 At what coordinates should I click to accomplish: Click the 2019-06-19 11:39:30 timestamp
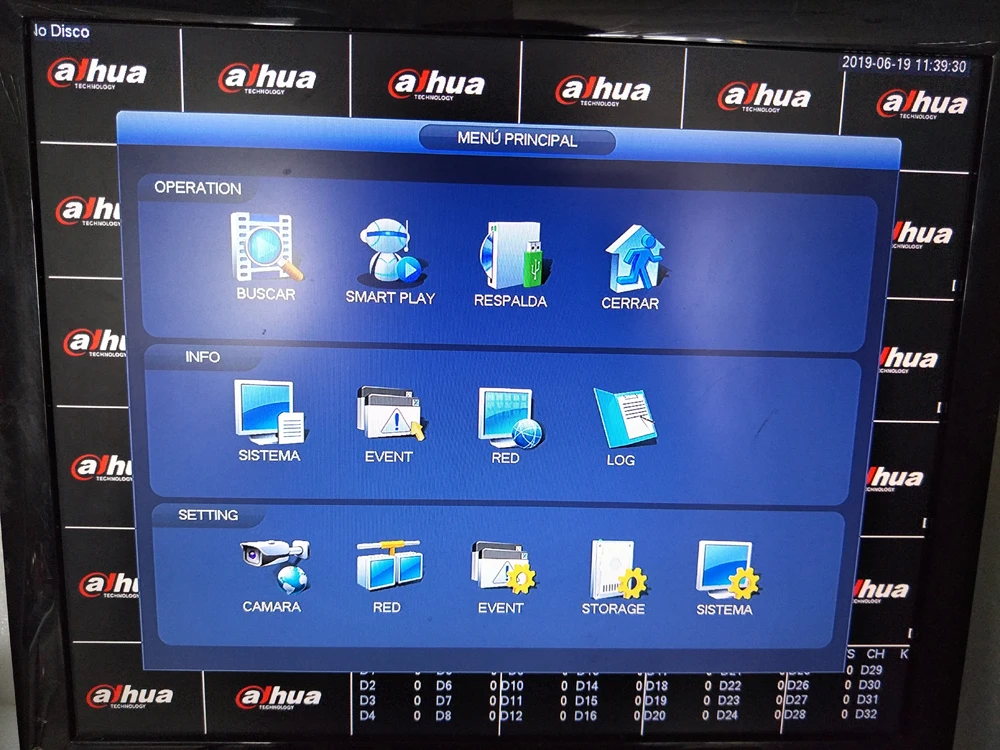[x=904, y=64]
